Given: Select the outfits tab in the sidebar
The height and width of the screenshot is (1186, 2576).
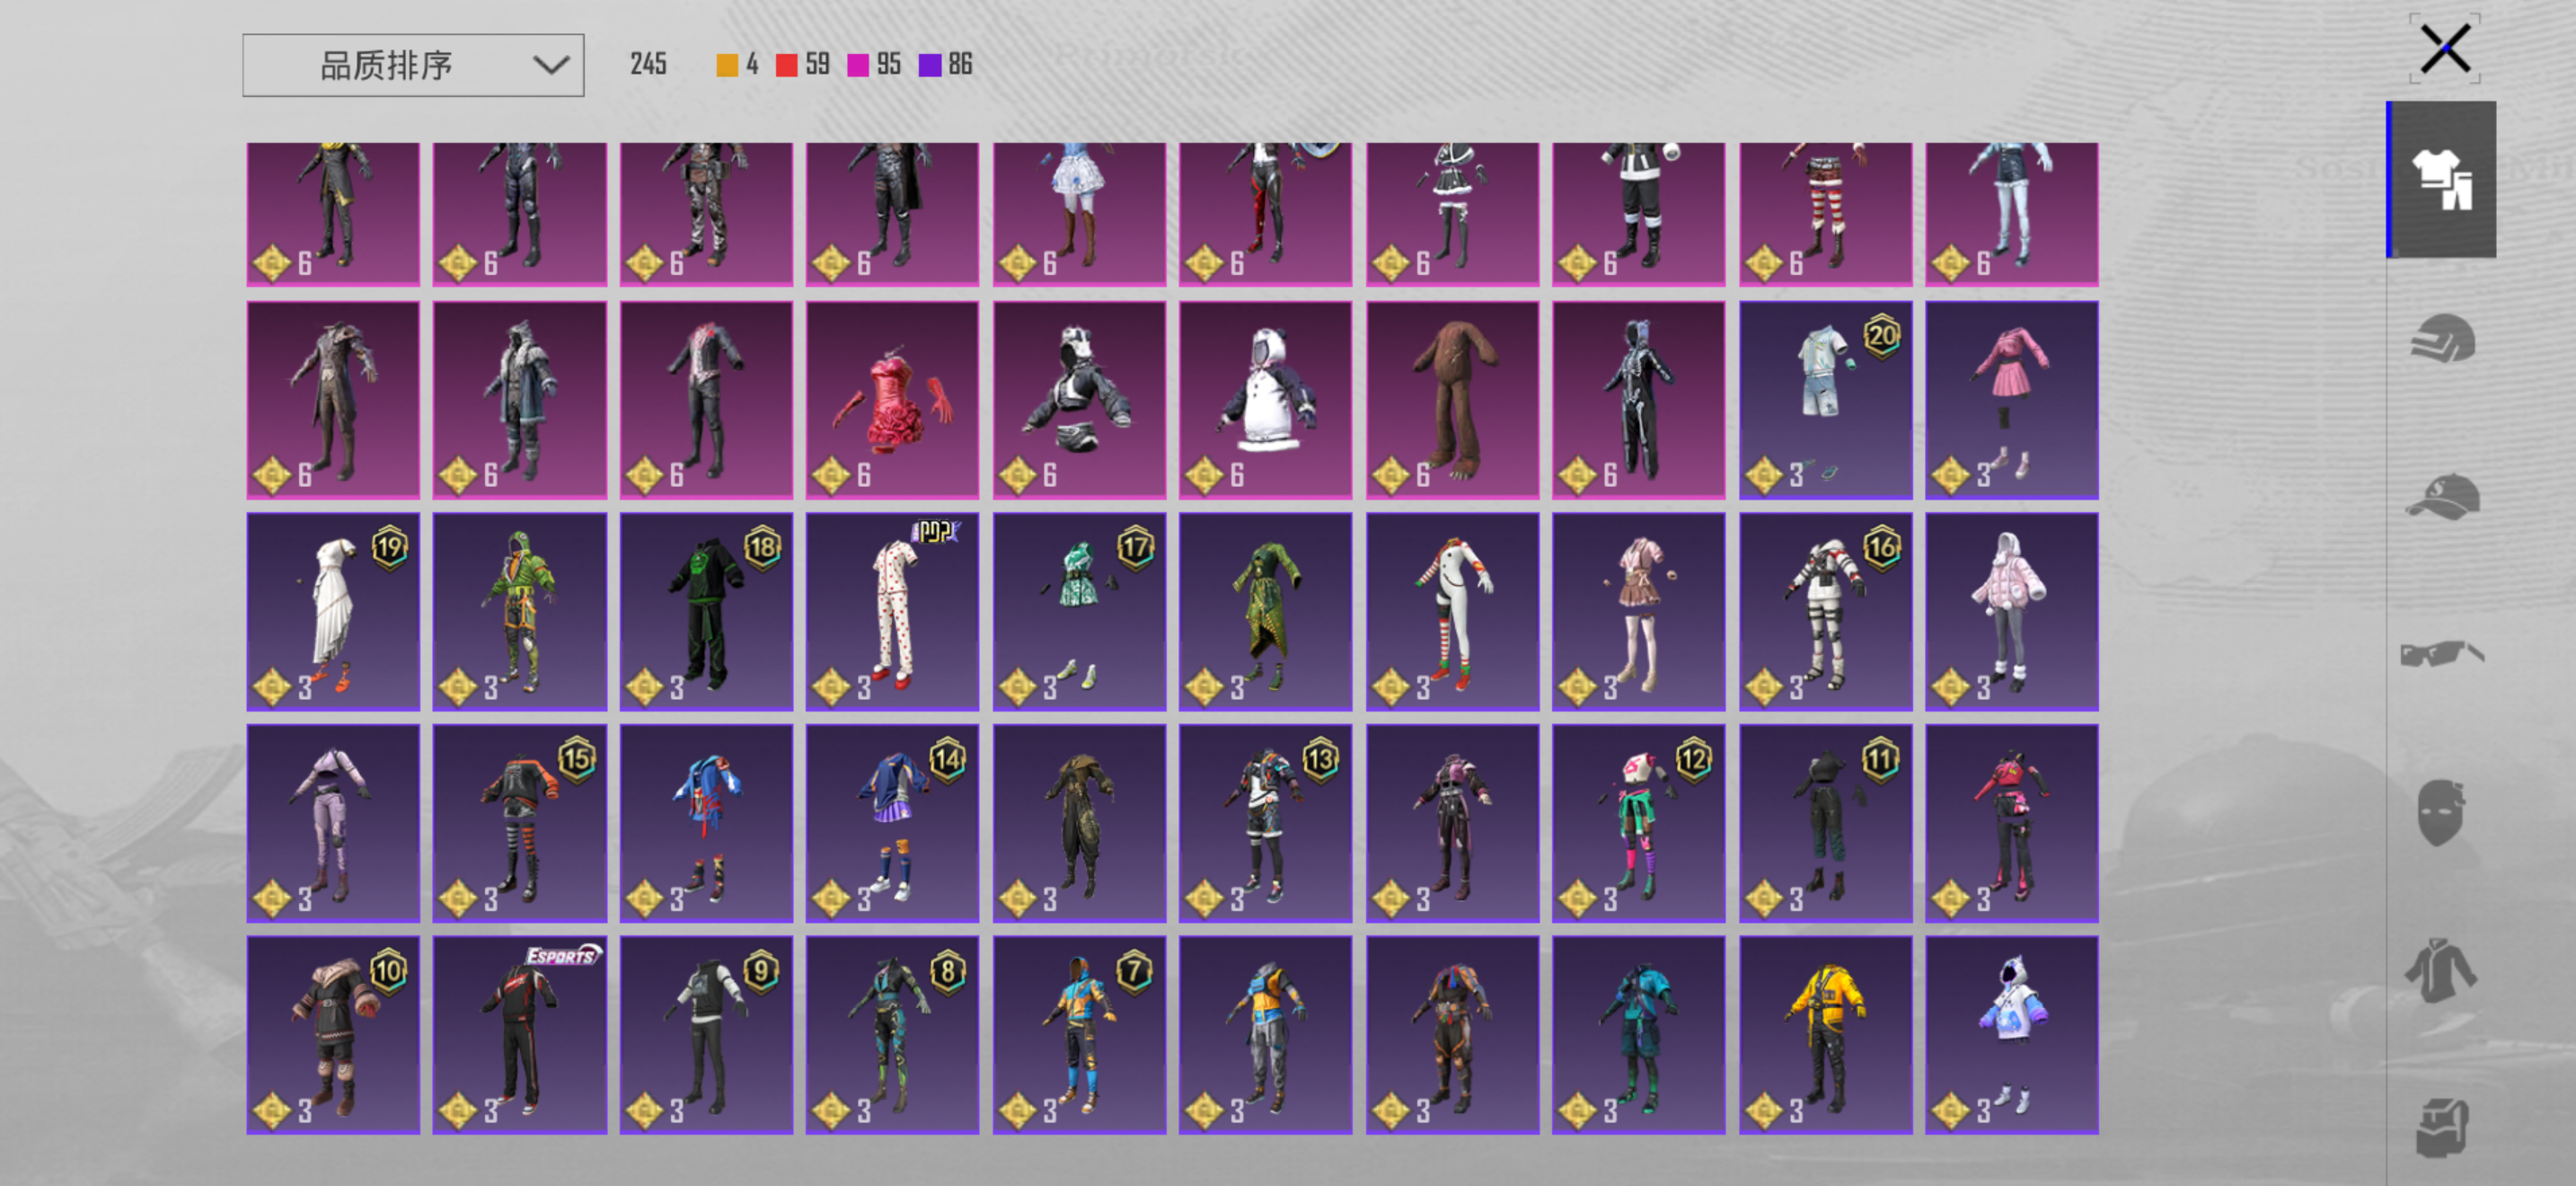Looking at the screenshot, I should (x=2442, y=180).
